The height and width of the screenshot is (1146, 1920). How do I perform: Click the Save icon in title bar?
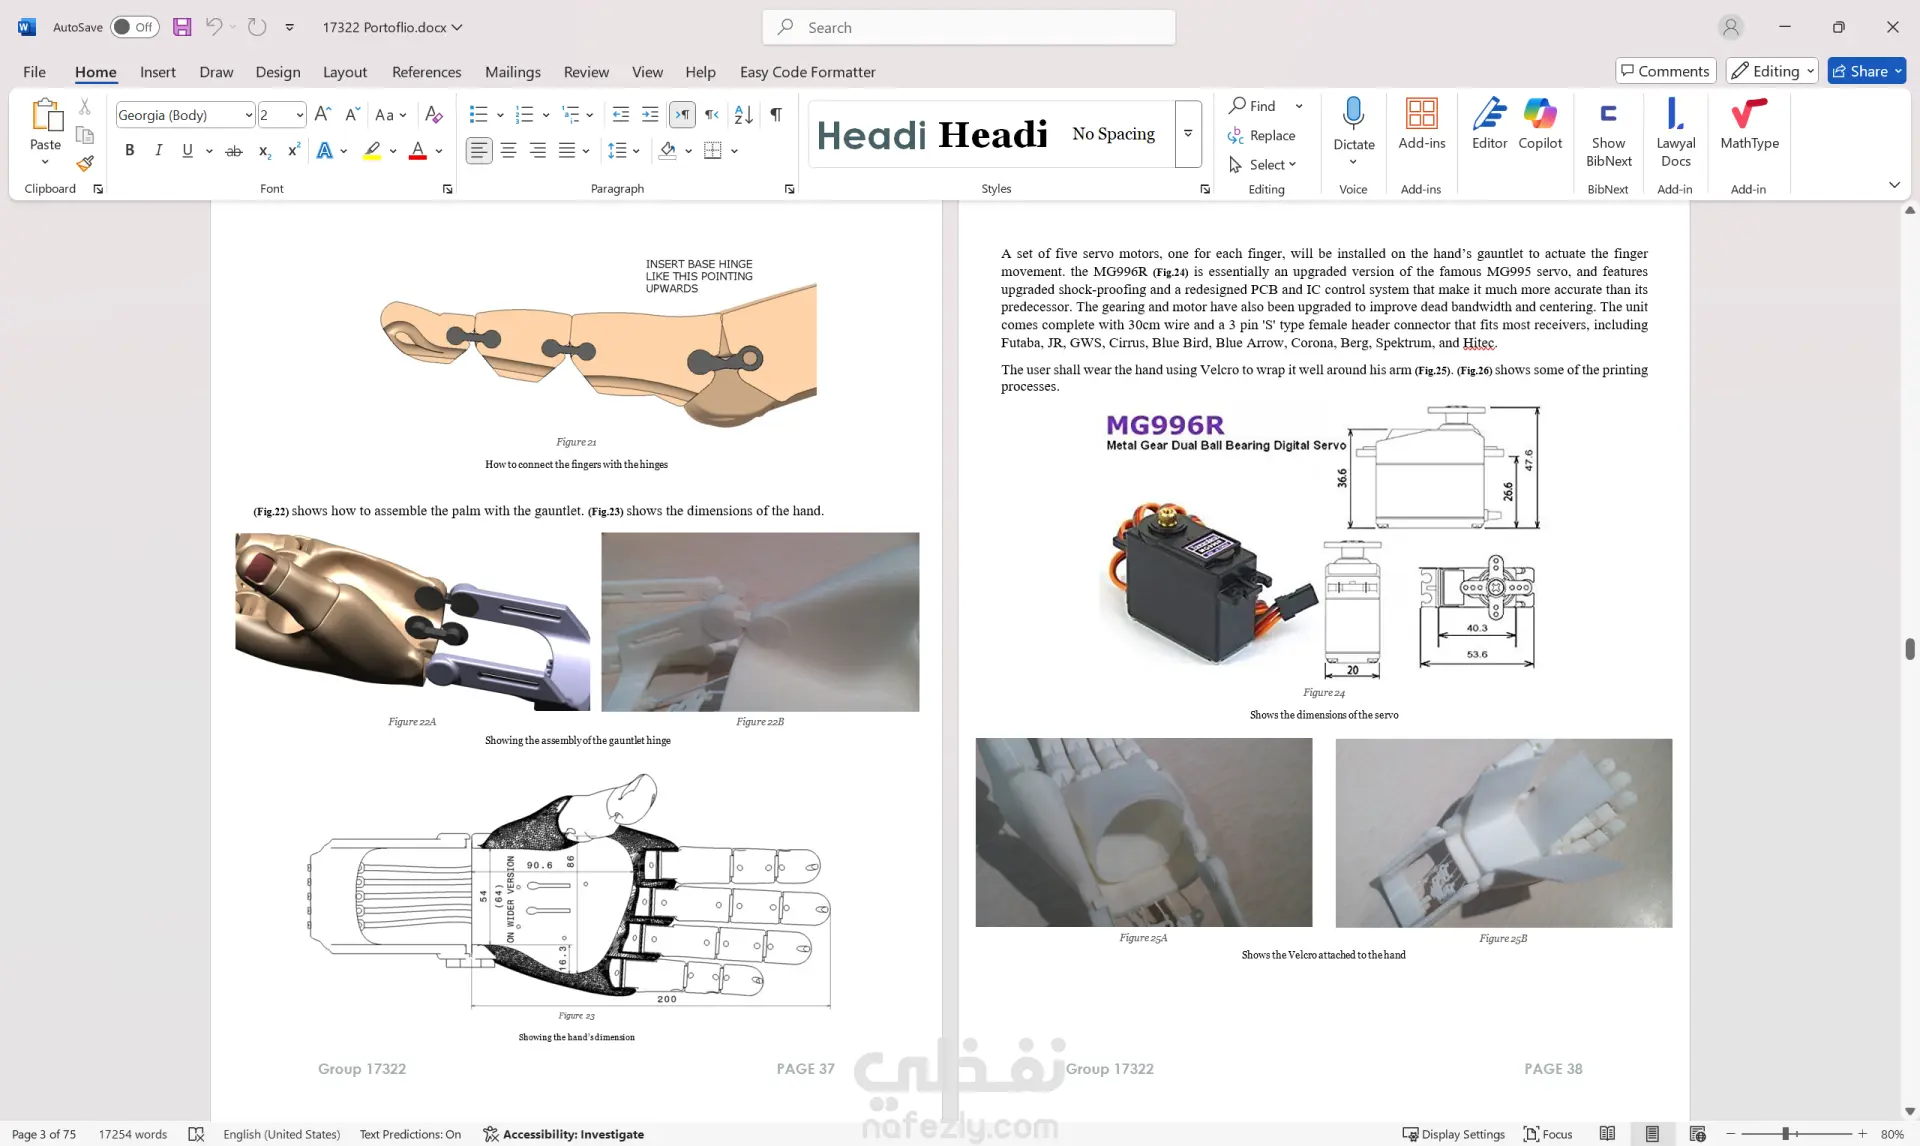pos(182,27)
